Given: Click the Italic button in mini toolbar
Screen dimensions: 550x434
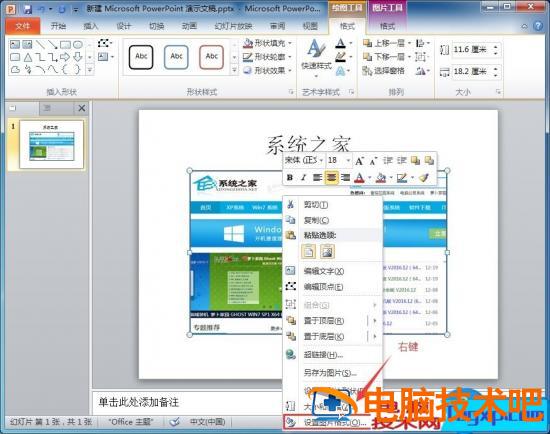Looking at the screenshot, I should 303,178.
